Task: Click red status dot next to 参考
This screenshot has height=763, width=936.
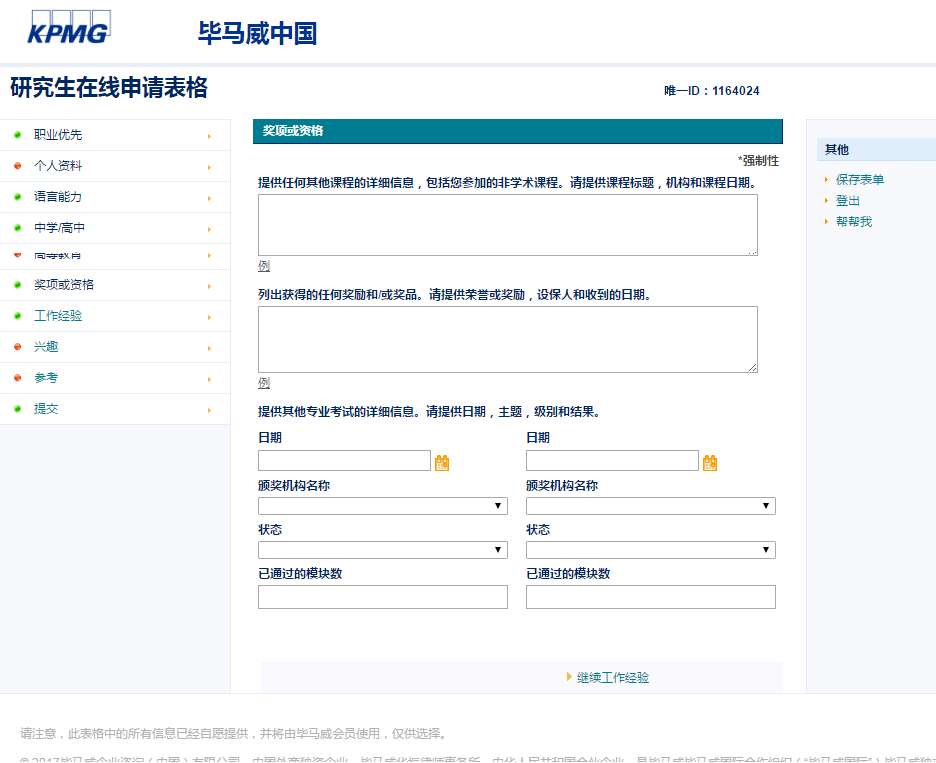Action: tap(17, 378)
